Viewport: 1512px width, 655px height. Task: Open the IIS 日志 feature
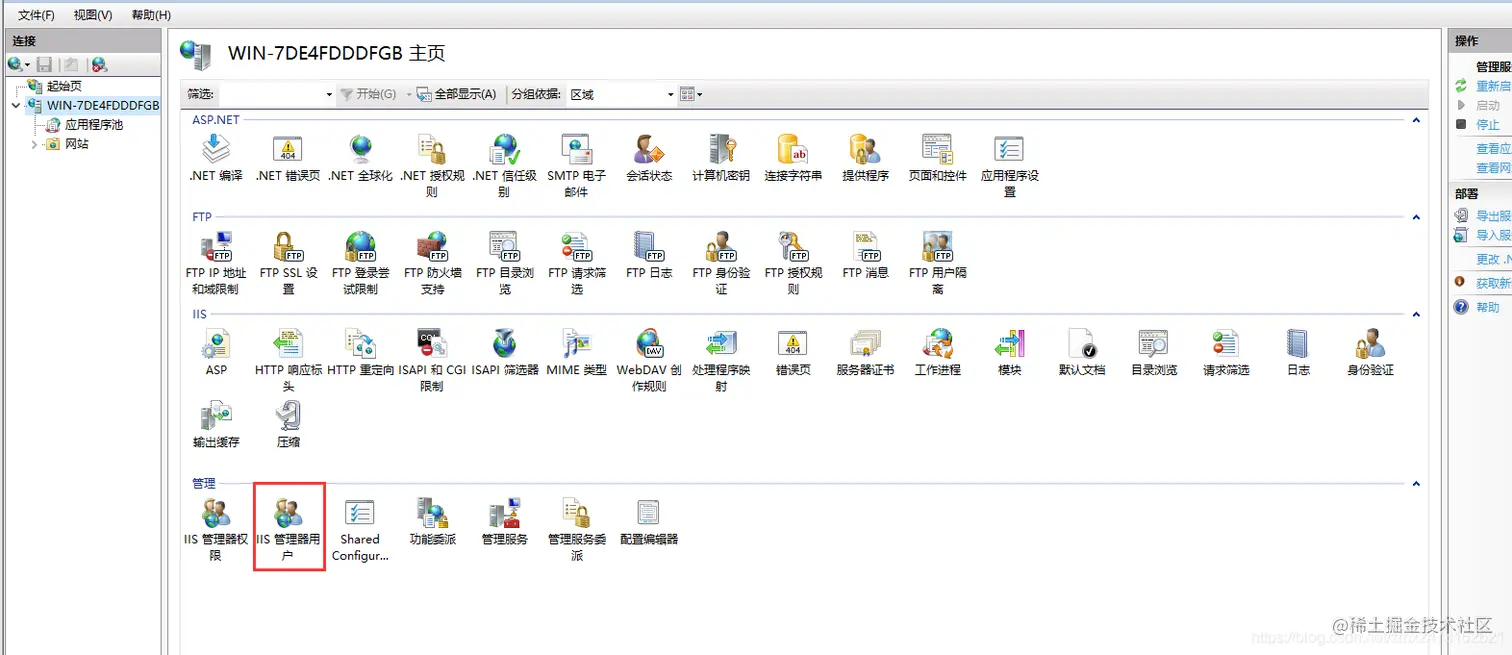(x=1298, y=352)
